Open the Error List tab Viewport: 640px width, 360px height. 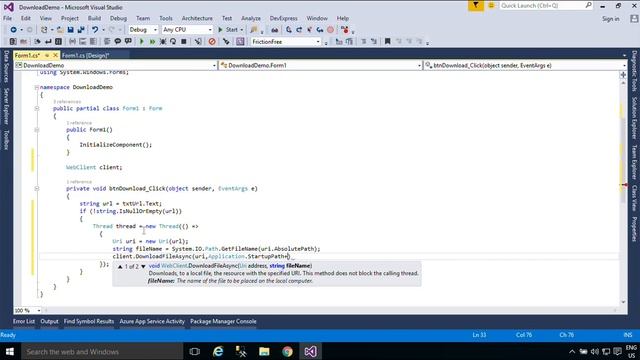tap(24, 321)
